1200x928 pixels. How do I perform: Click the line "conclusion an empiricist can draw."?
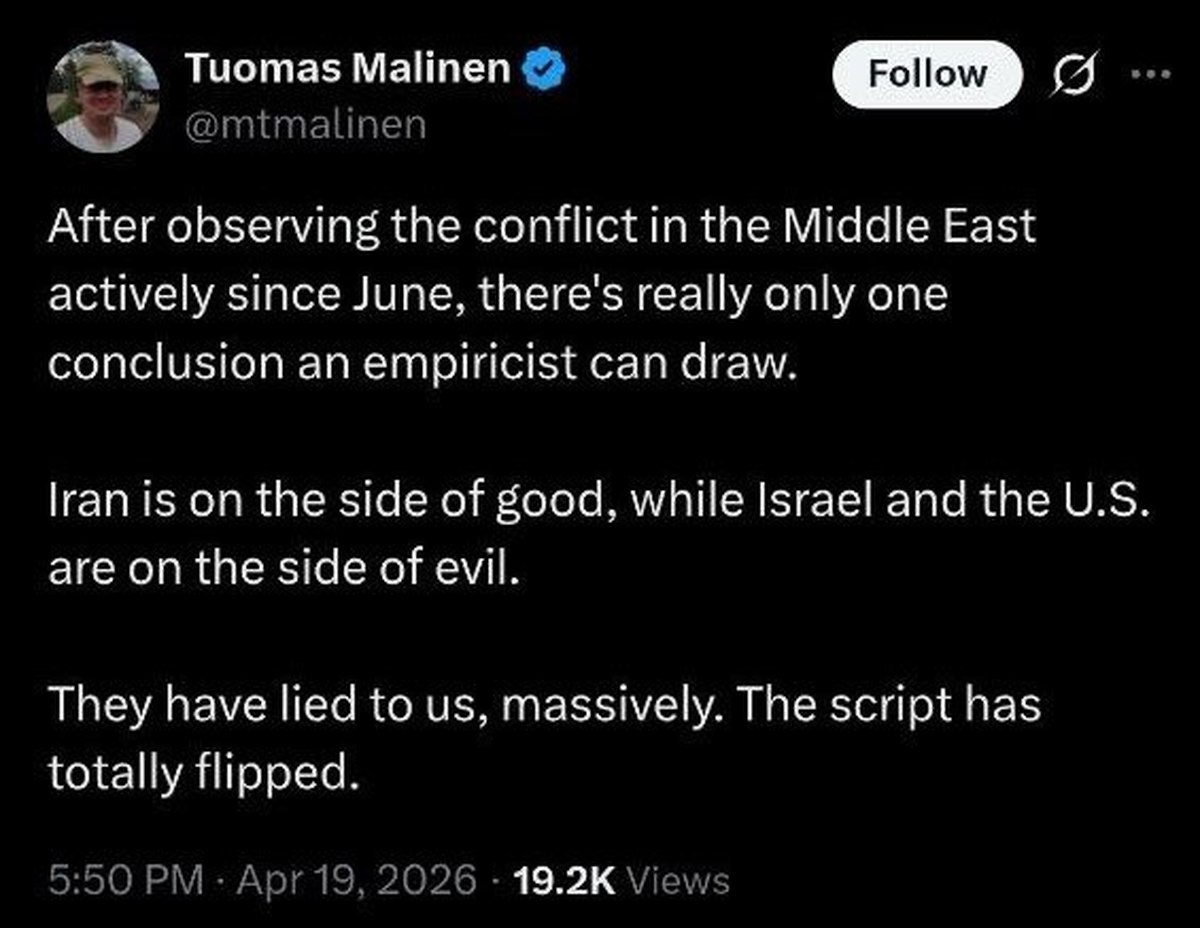click(x=421, y=364)
